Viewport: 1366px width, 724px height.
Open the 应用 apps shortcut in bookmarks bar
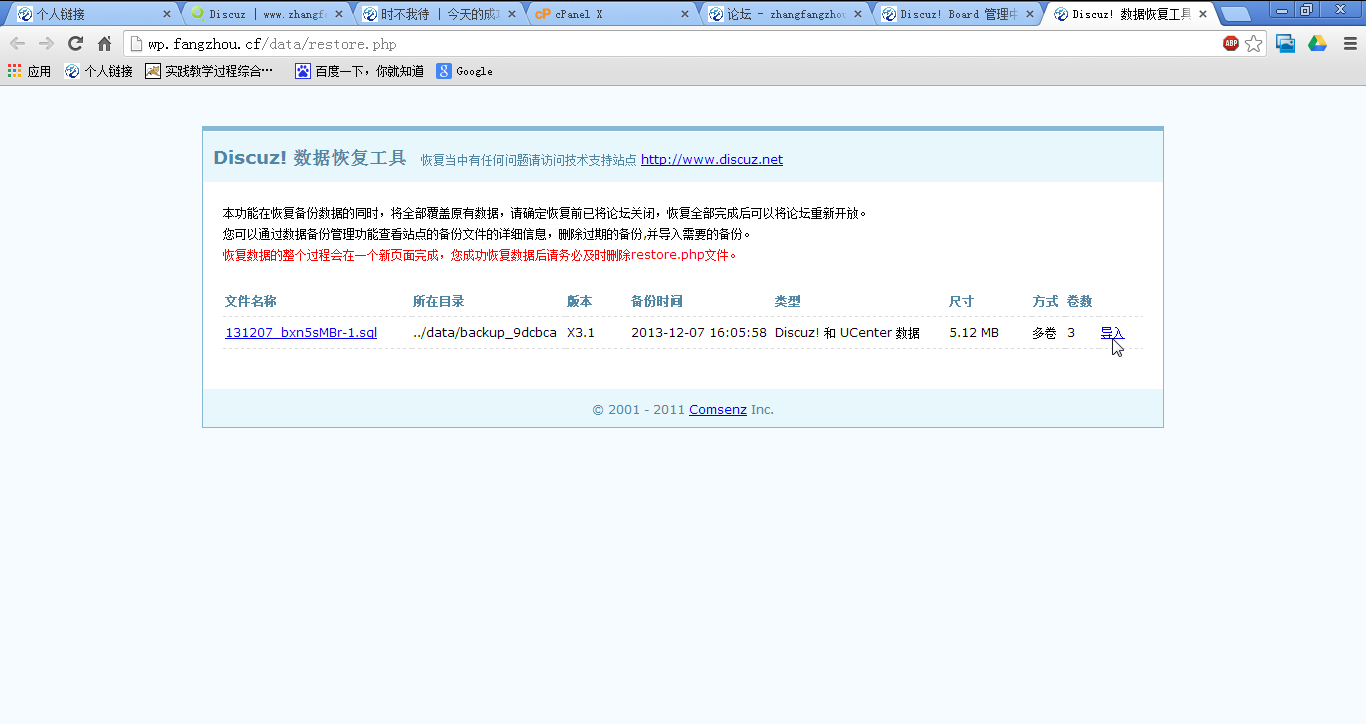[x=29, y=71]
